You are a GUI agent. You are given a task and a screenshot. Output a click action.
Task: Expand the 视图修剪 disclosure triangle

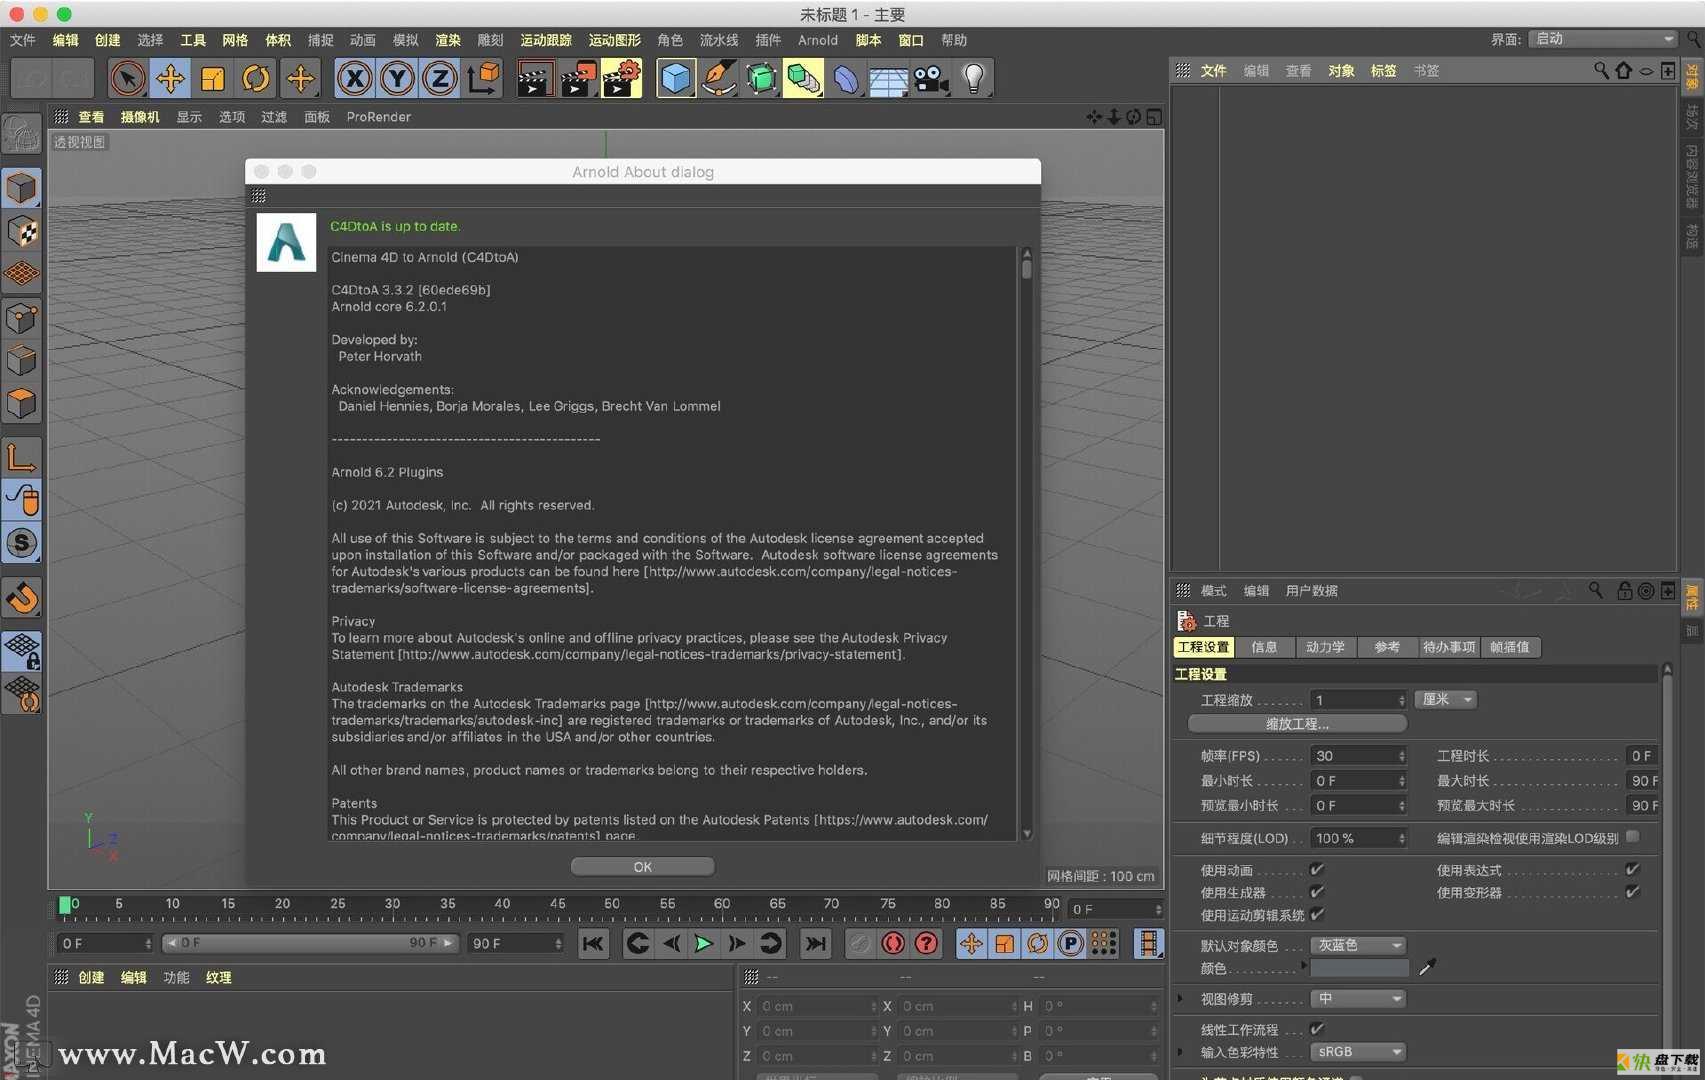1181,998
